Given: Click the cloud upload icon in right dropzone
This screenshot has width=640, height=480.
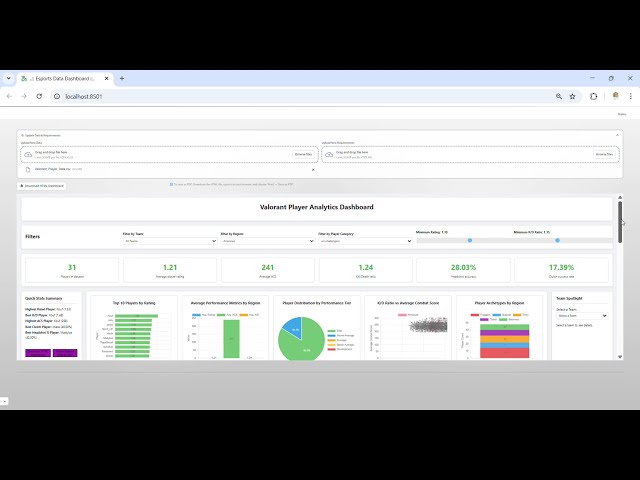Looking at the screenshot, I should [x=329, y=155].
